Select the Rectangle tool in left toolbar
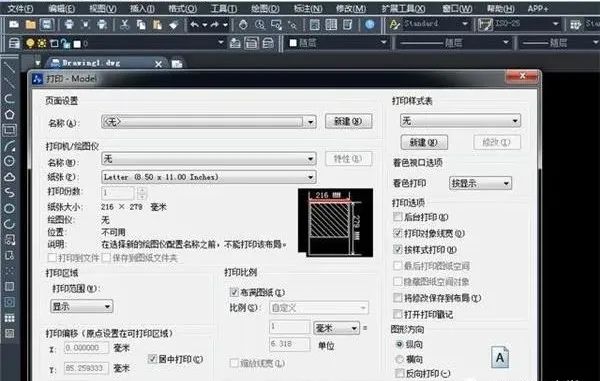 click(x=9, y=130)
